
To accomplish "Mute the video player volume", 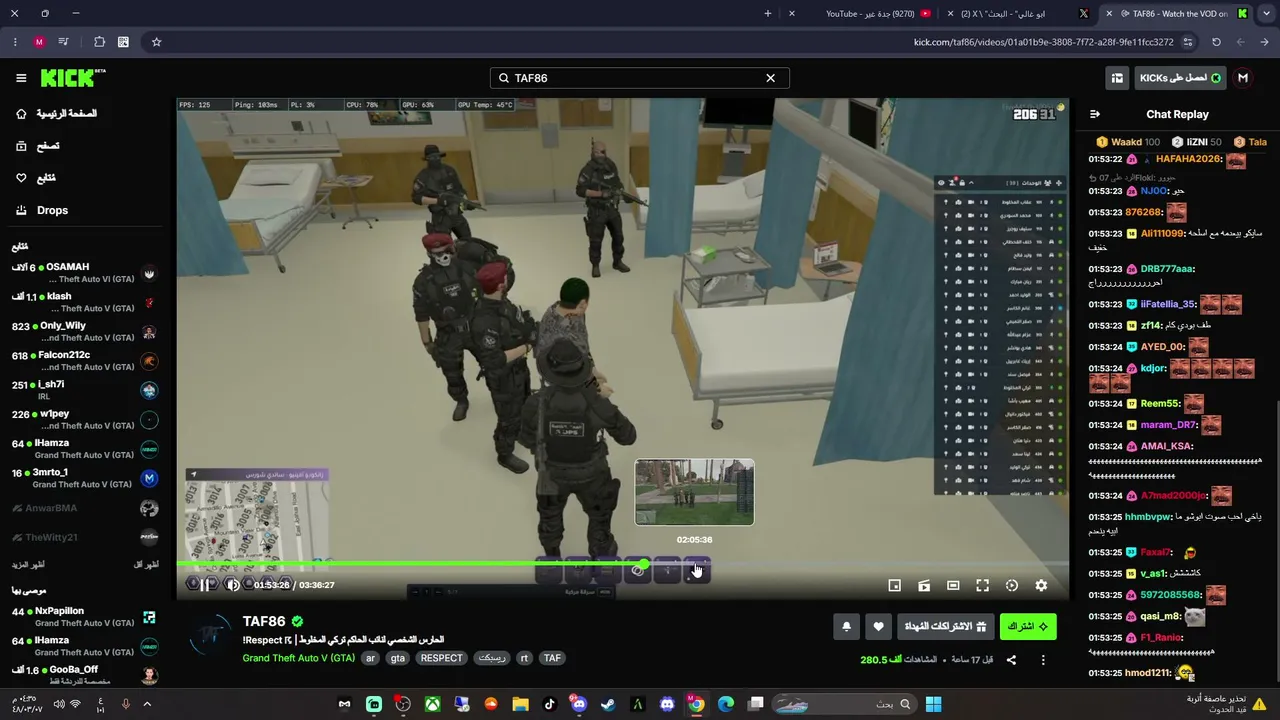I will tap(232, 585).
